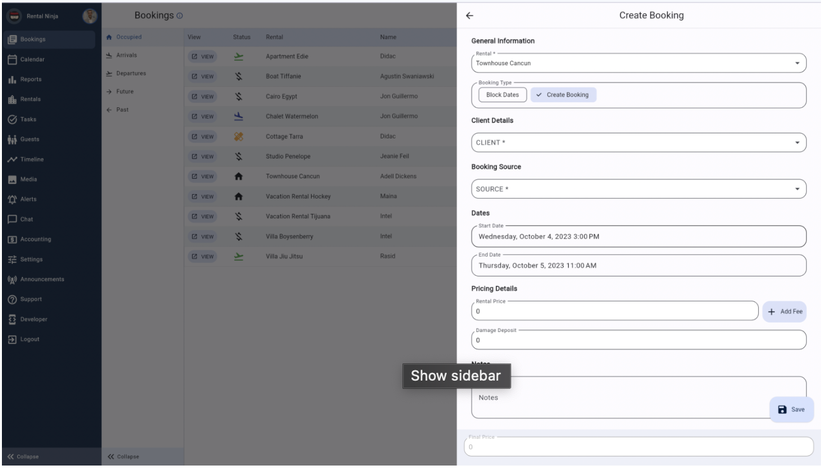Click the Vacation Rental Tijuana status icon

coord(239,217)
